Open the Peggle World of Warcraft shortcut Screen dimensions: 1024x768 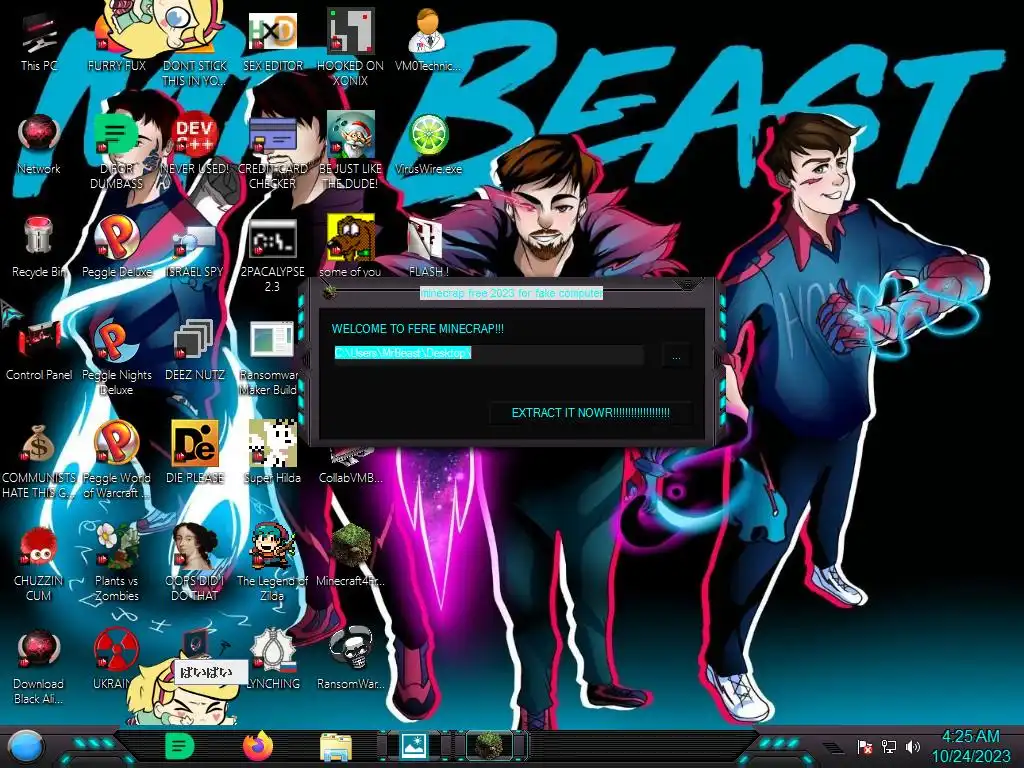(116, 460)
